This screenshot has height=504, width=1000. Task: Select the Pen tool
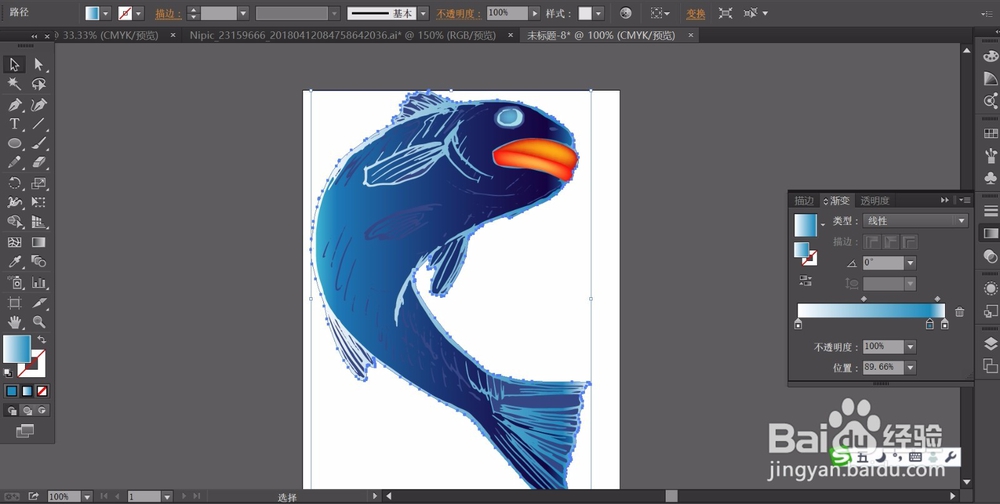[x=14, y=104]
